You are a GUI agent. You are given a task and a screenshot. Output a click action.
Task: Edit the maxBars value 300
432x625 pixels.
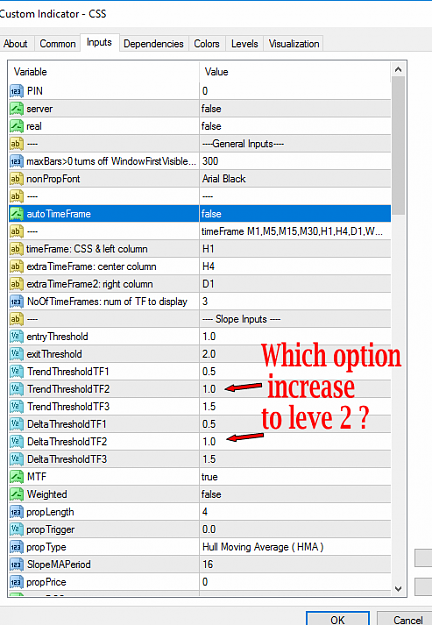(x=295, y=161)
